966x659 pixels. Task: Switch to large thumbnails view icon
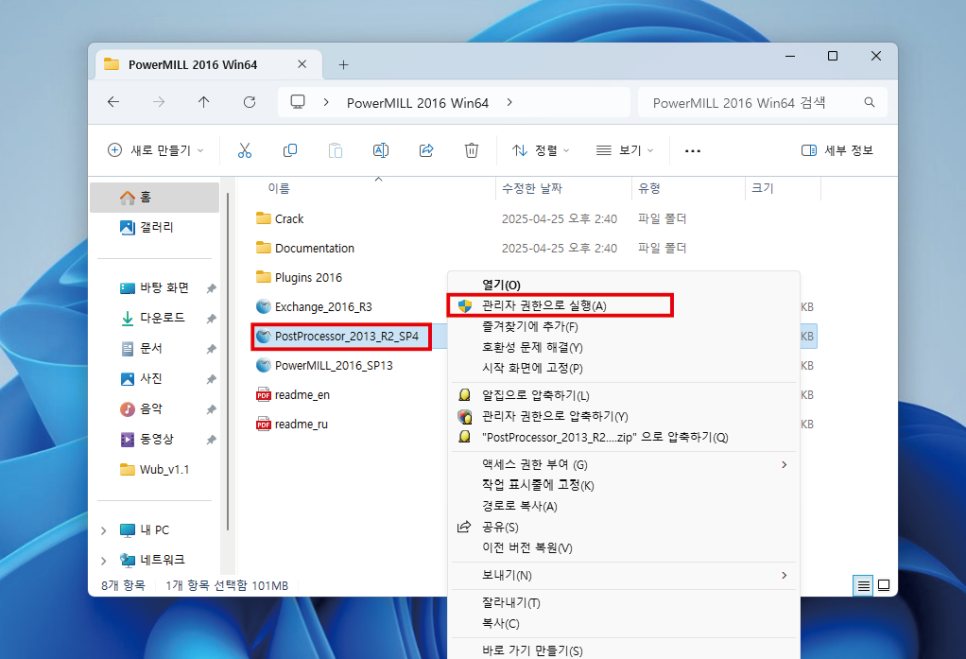tap(883, 586)
